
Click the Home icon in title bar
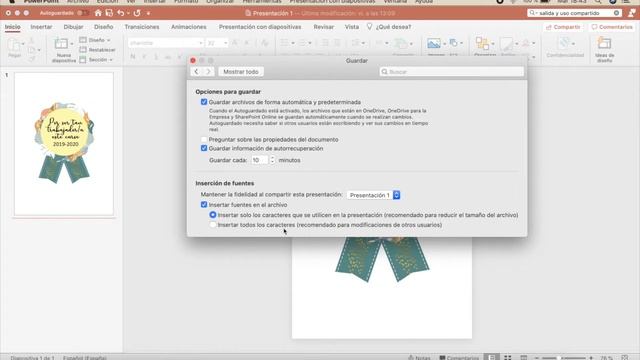(98, 13)
